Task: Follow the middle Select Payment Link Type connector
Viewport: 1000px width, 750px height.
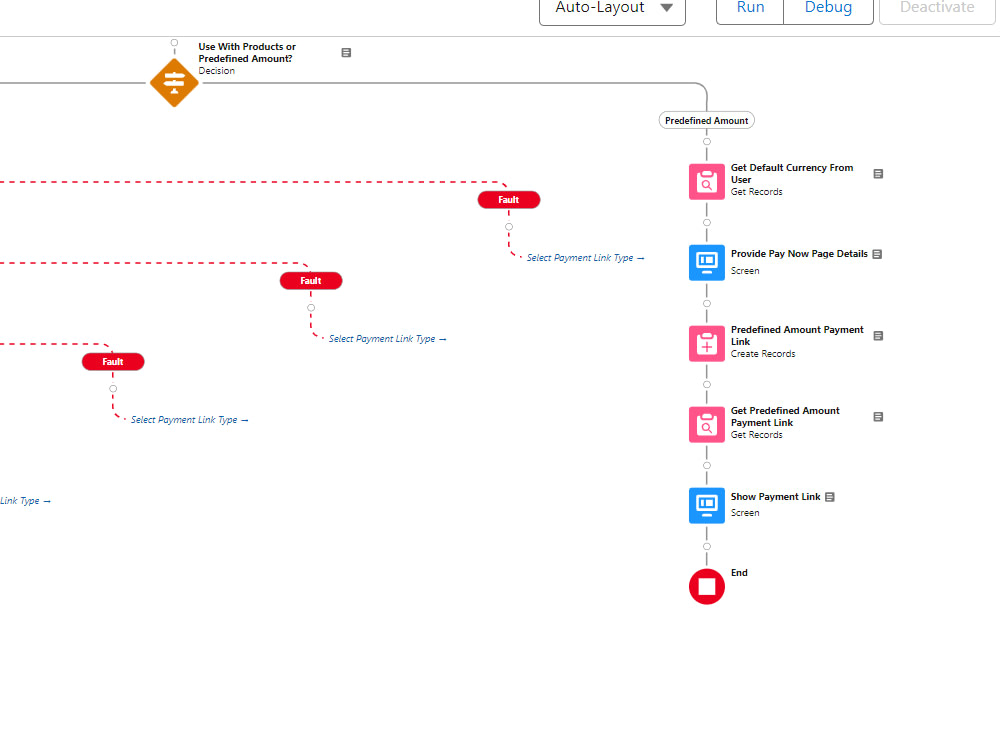Action: 387,339
